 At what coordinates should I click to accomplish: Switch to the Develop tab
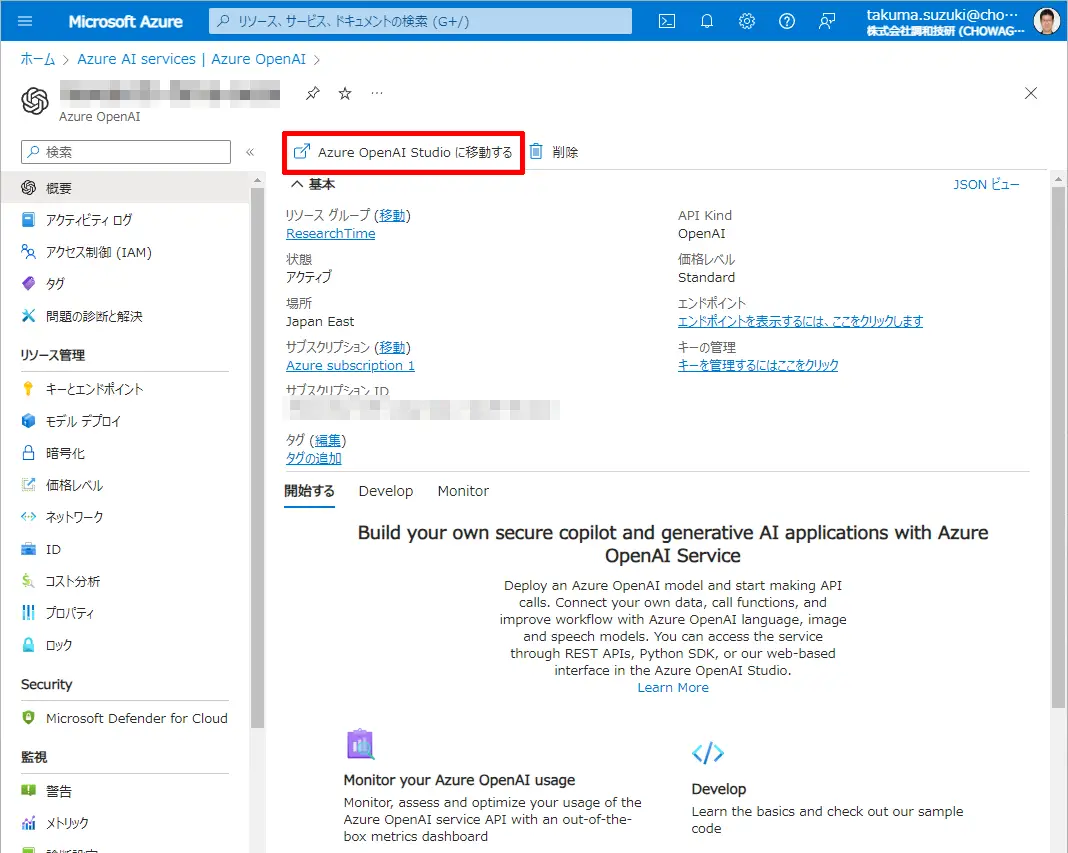point(386,491)
